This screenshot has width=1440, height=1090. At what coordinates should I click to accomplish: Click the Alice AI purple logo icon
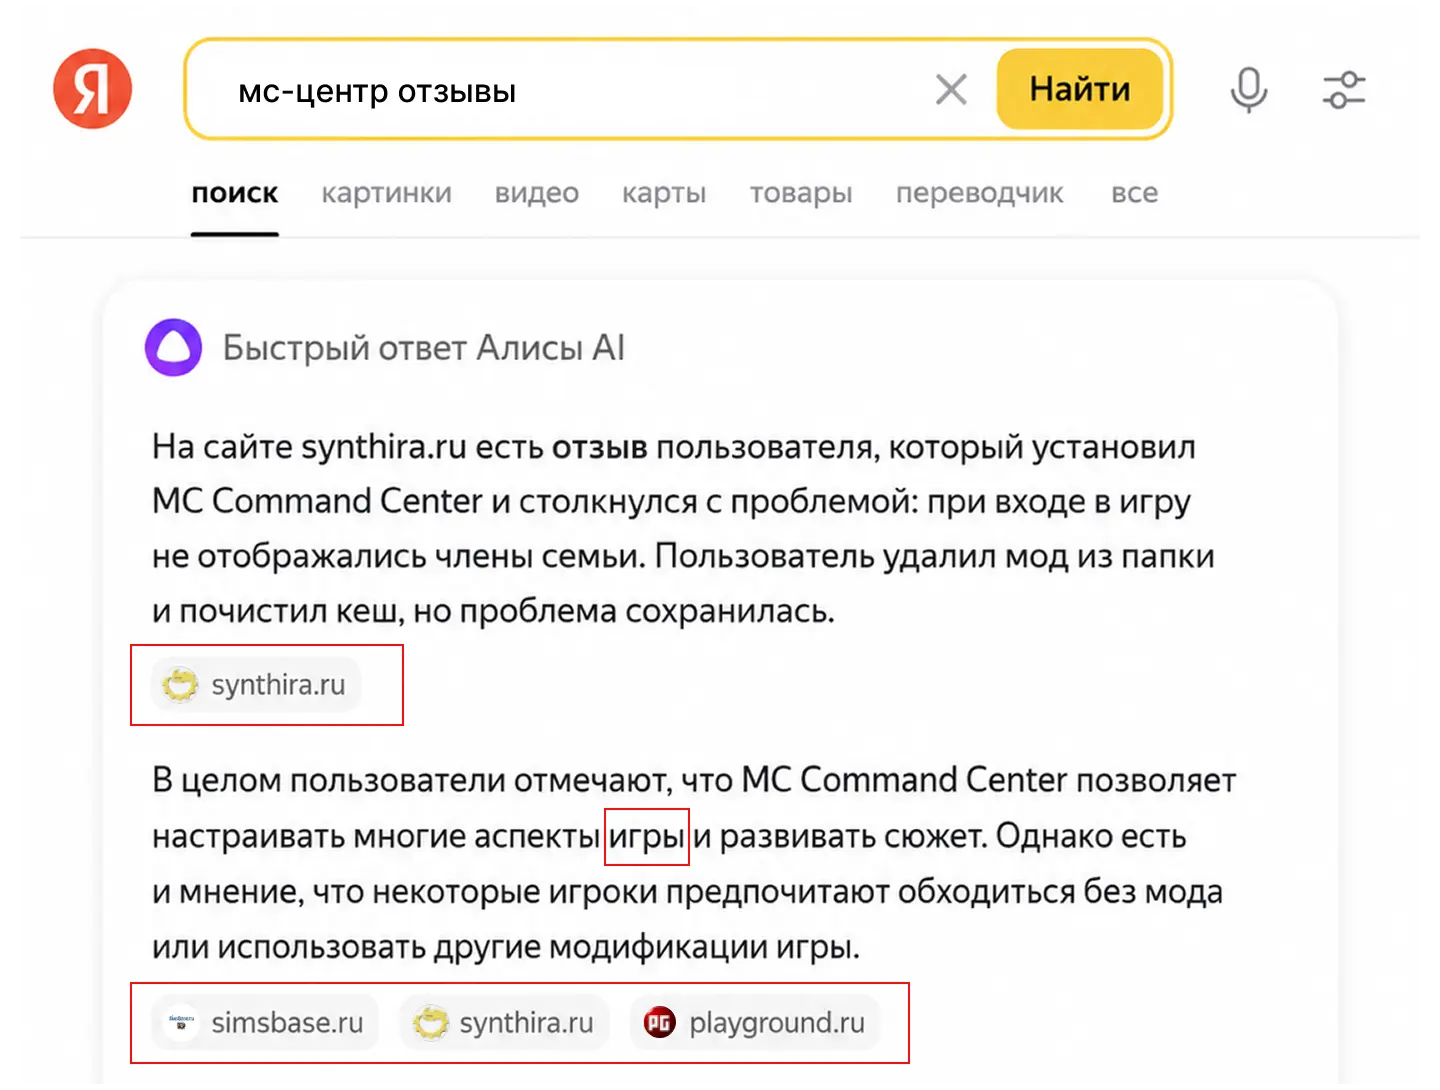pyautogui.click(x=173, y=347)
